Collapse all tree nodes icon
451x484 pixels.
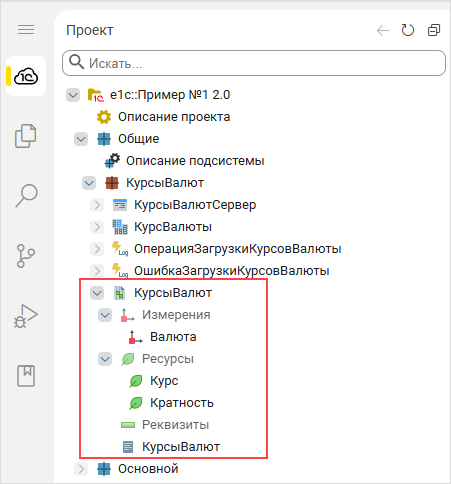click(434, 30)
